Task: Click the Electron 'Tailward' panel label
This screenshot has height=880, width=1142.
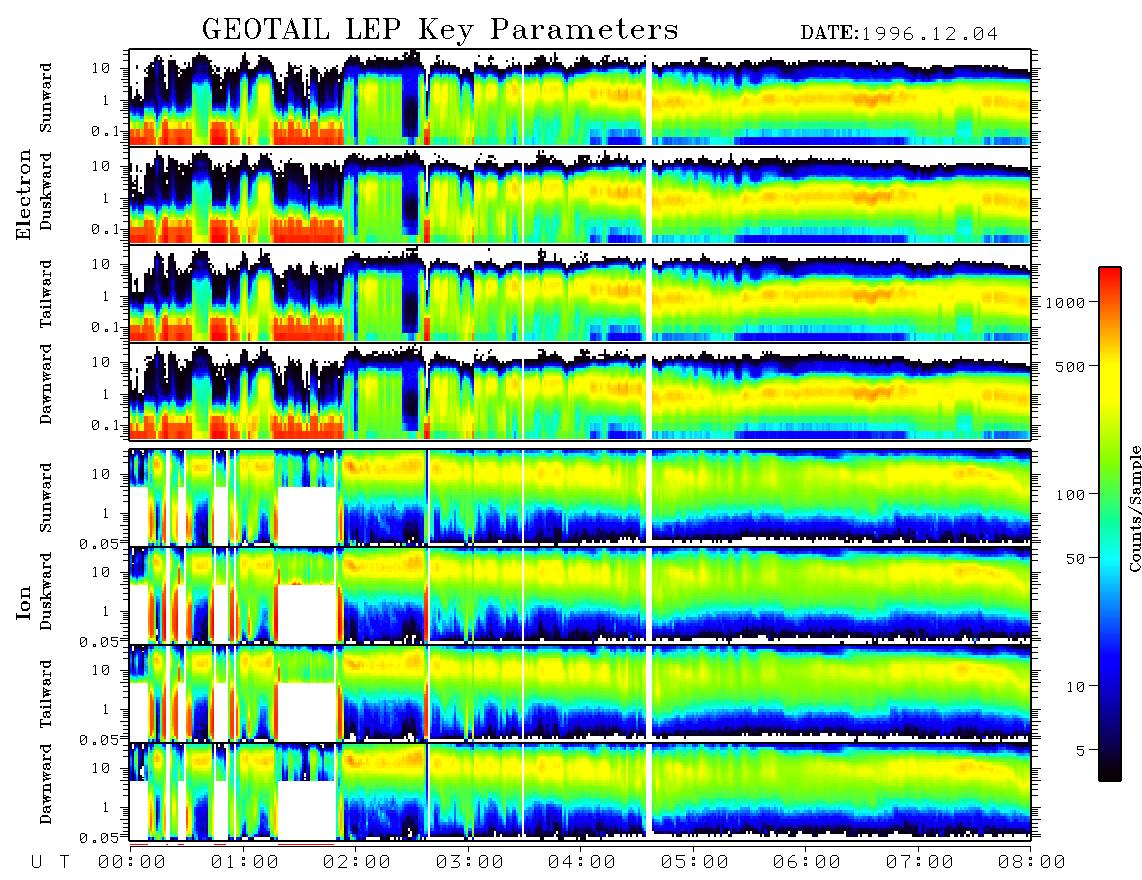Action: [x=45, y=294]
